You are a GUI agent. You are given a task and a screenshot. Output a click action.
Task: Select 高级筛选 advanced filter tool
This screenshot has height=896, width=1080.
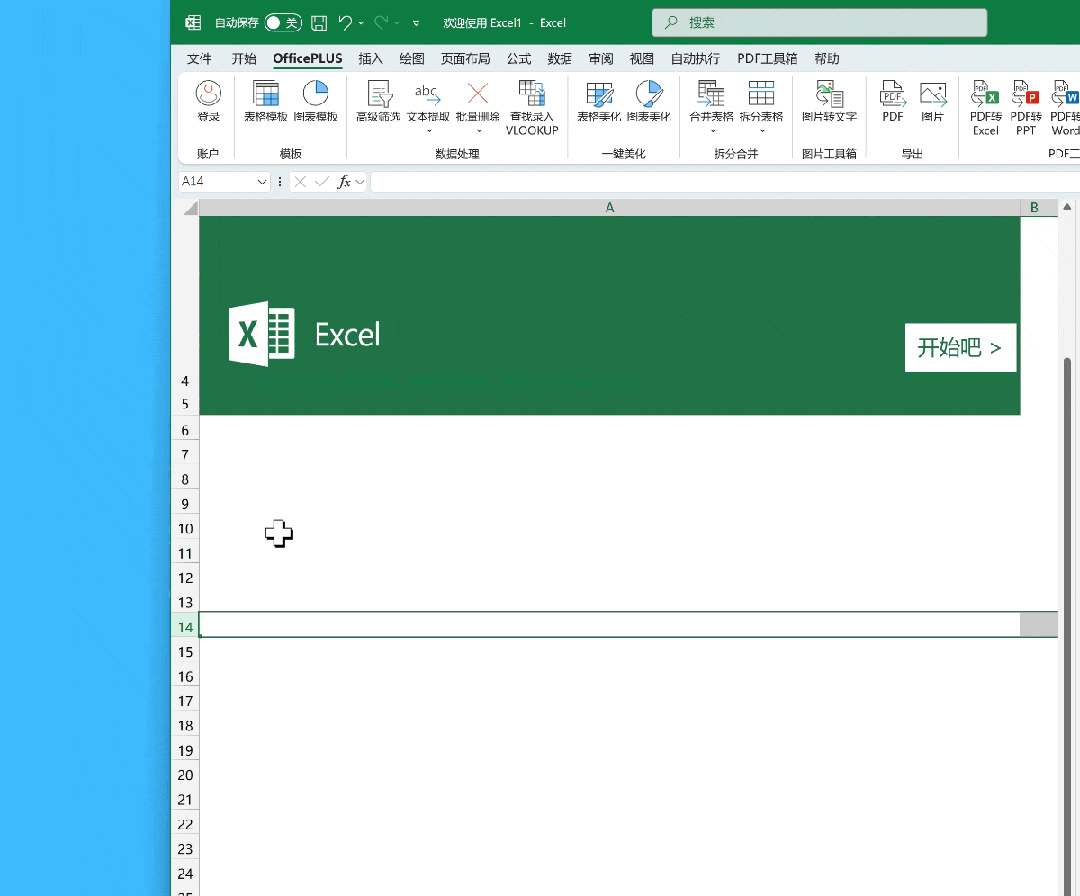tap(378, 102)
